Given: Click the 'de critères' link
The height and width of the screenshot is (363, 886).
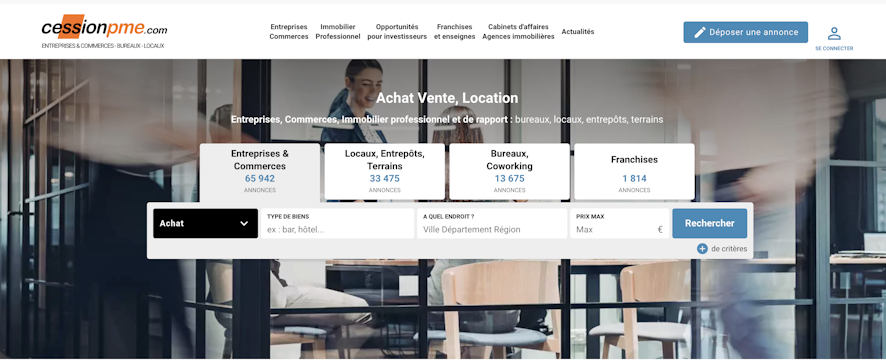Looking at the screenshot, I should point(729,249).
